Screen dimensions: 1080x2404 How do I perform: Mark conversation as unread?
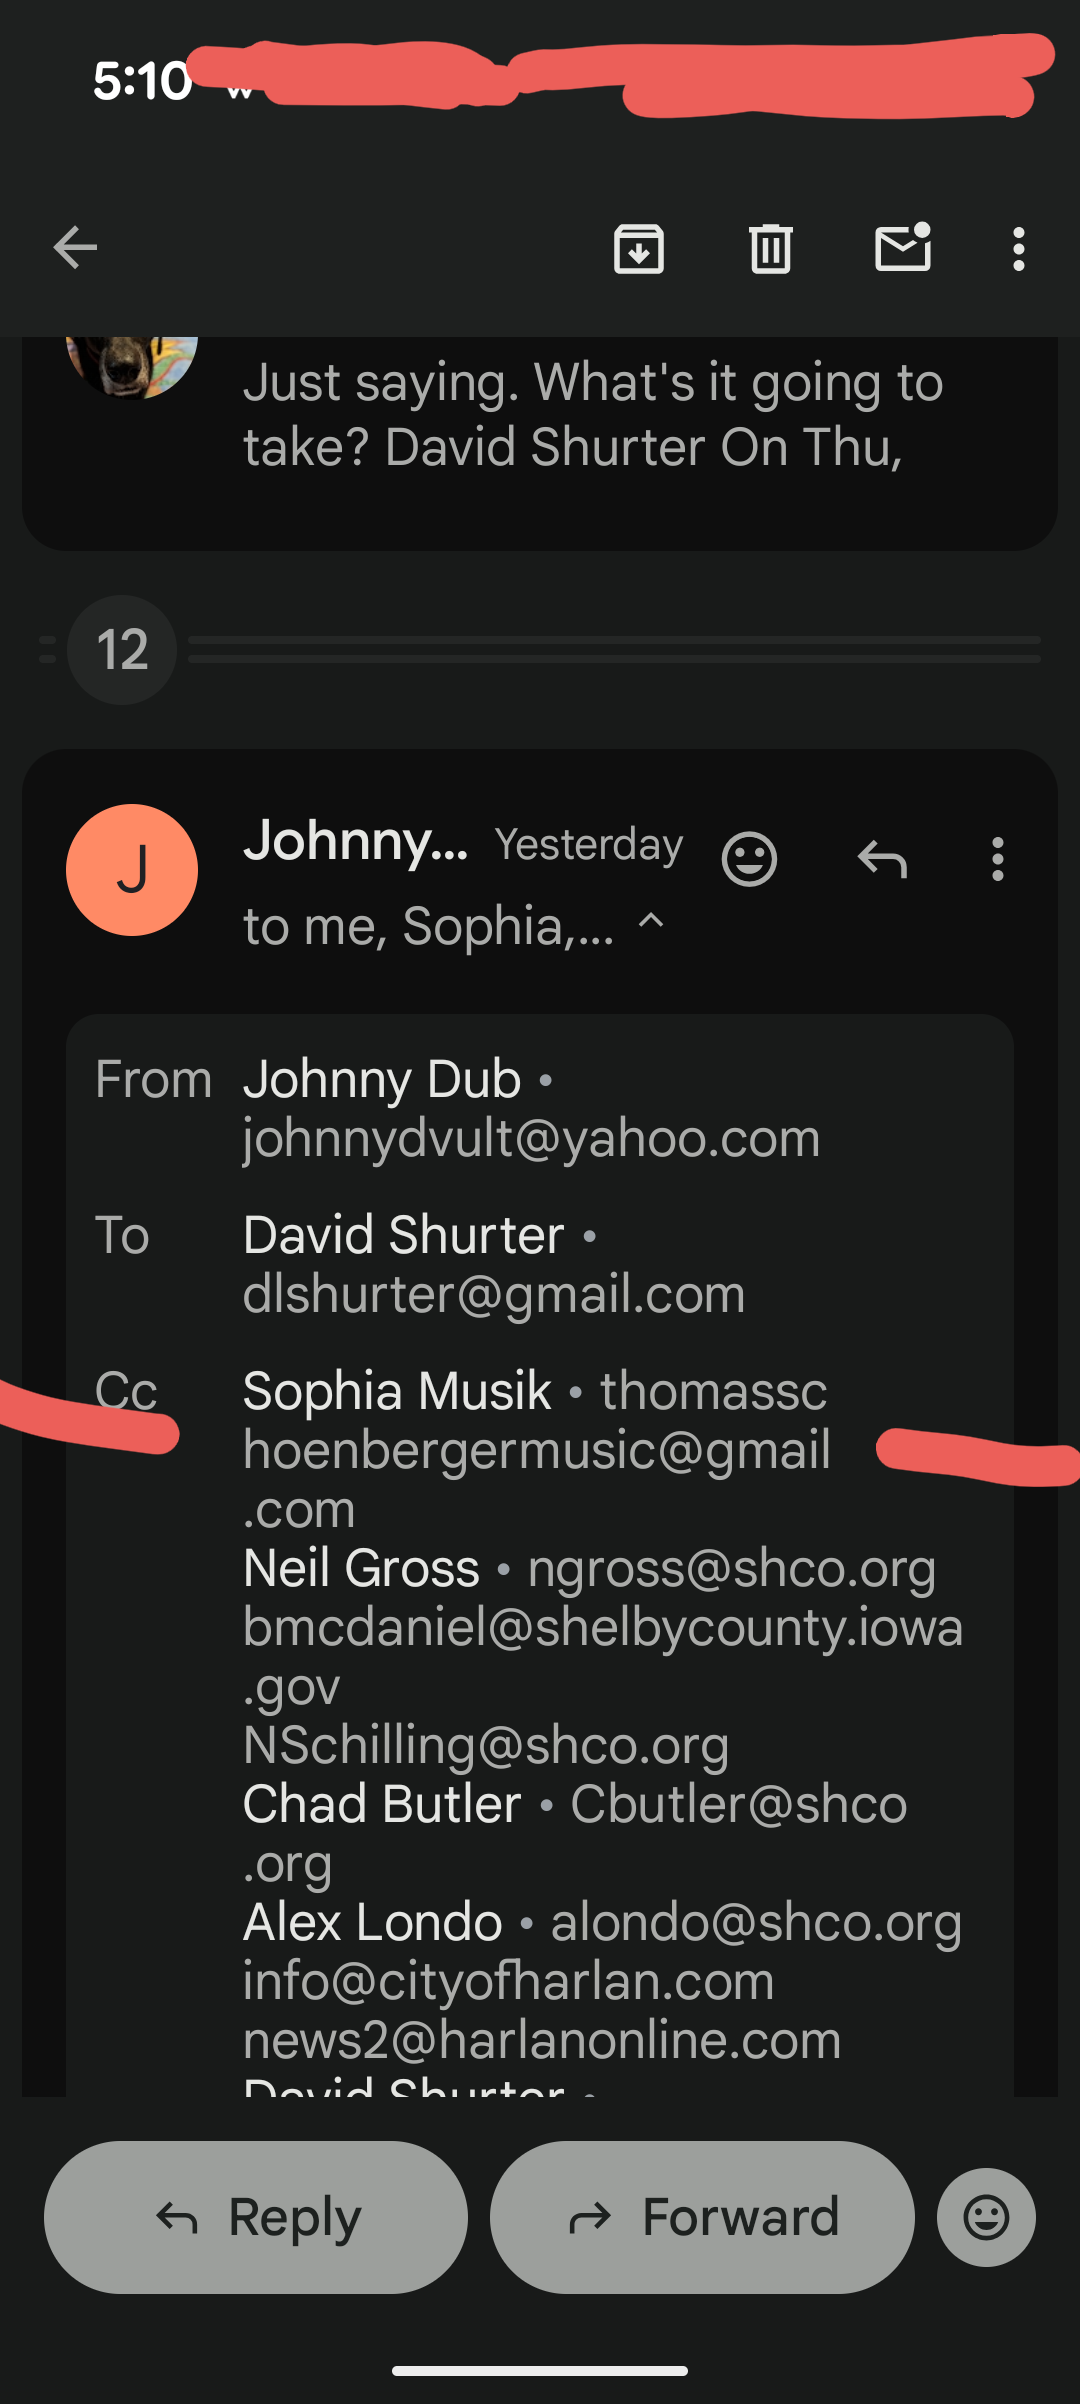coord(903,247)
